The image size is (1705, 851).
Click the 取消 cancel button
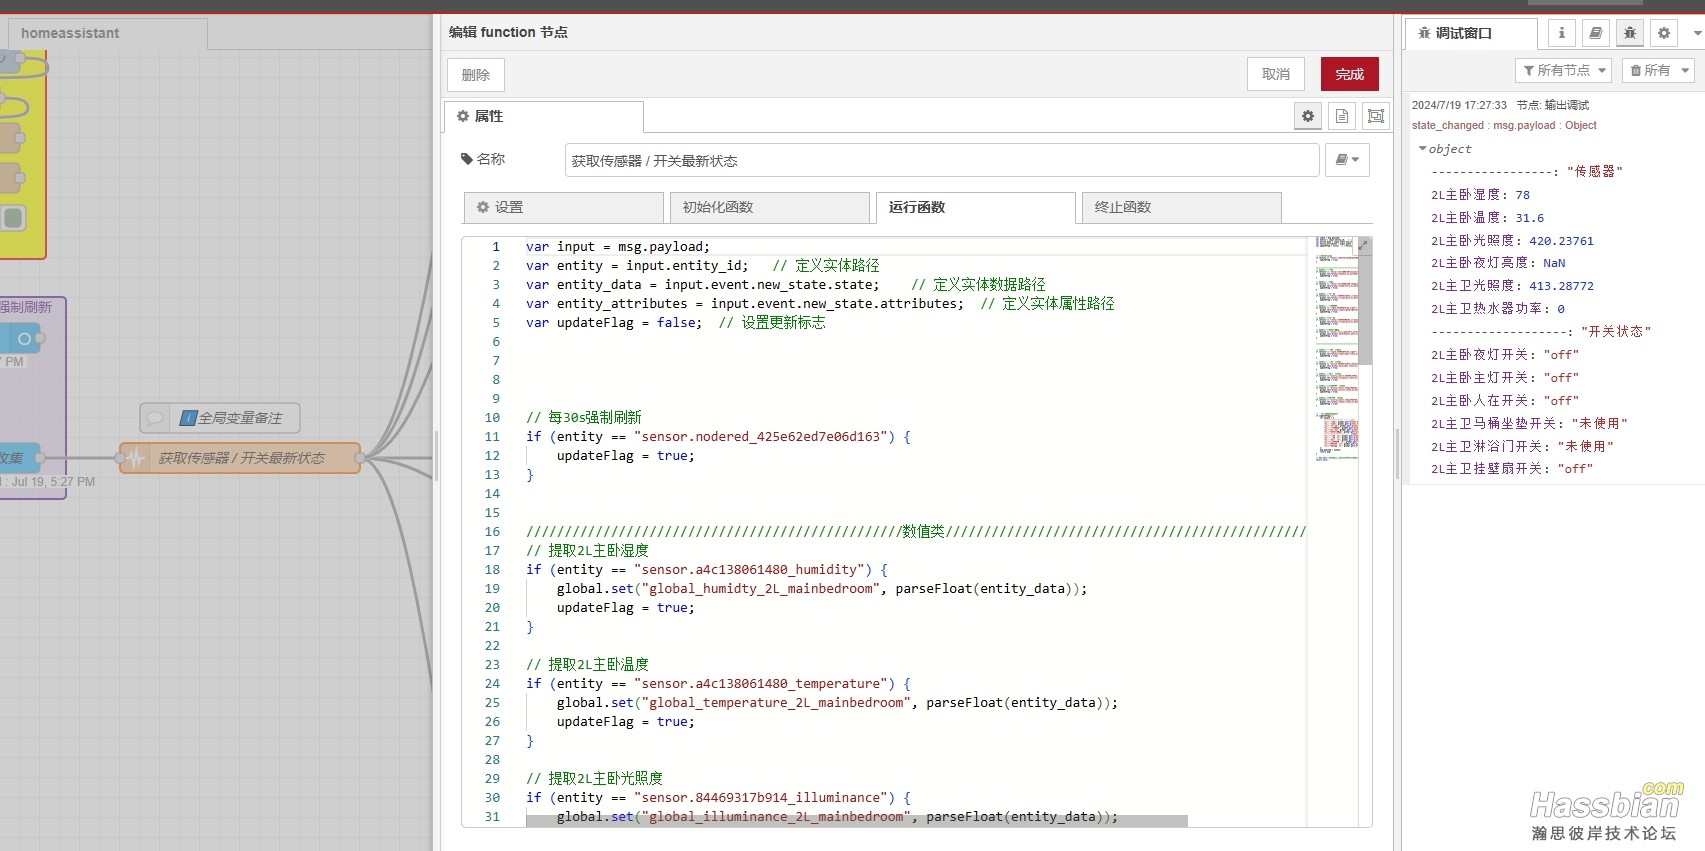point(1276,74)
